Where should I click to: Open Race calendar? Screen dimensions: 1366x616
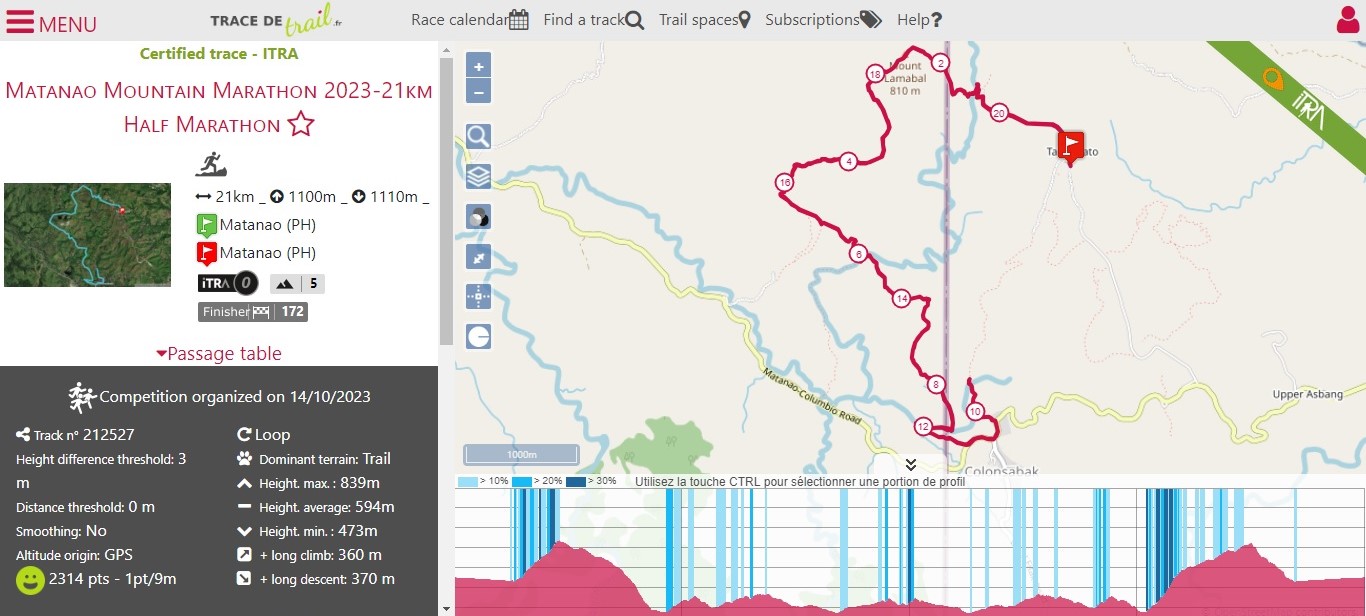pyautogui.click(x=470, y=20)
